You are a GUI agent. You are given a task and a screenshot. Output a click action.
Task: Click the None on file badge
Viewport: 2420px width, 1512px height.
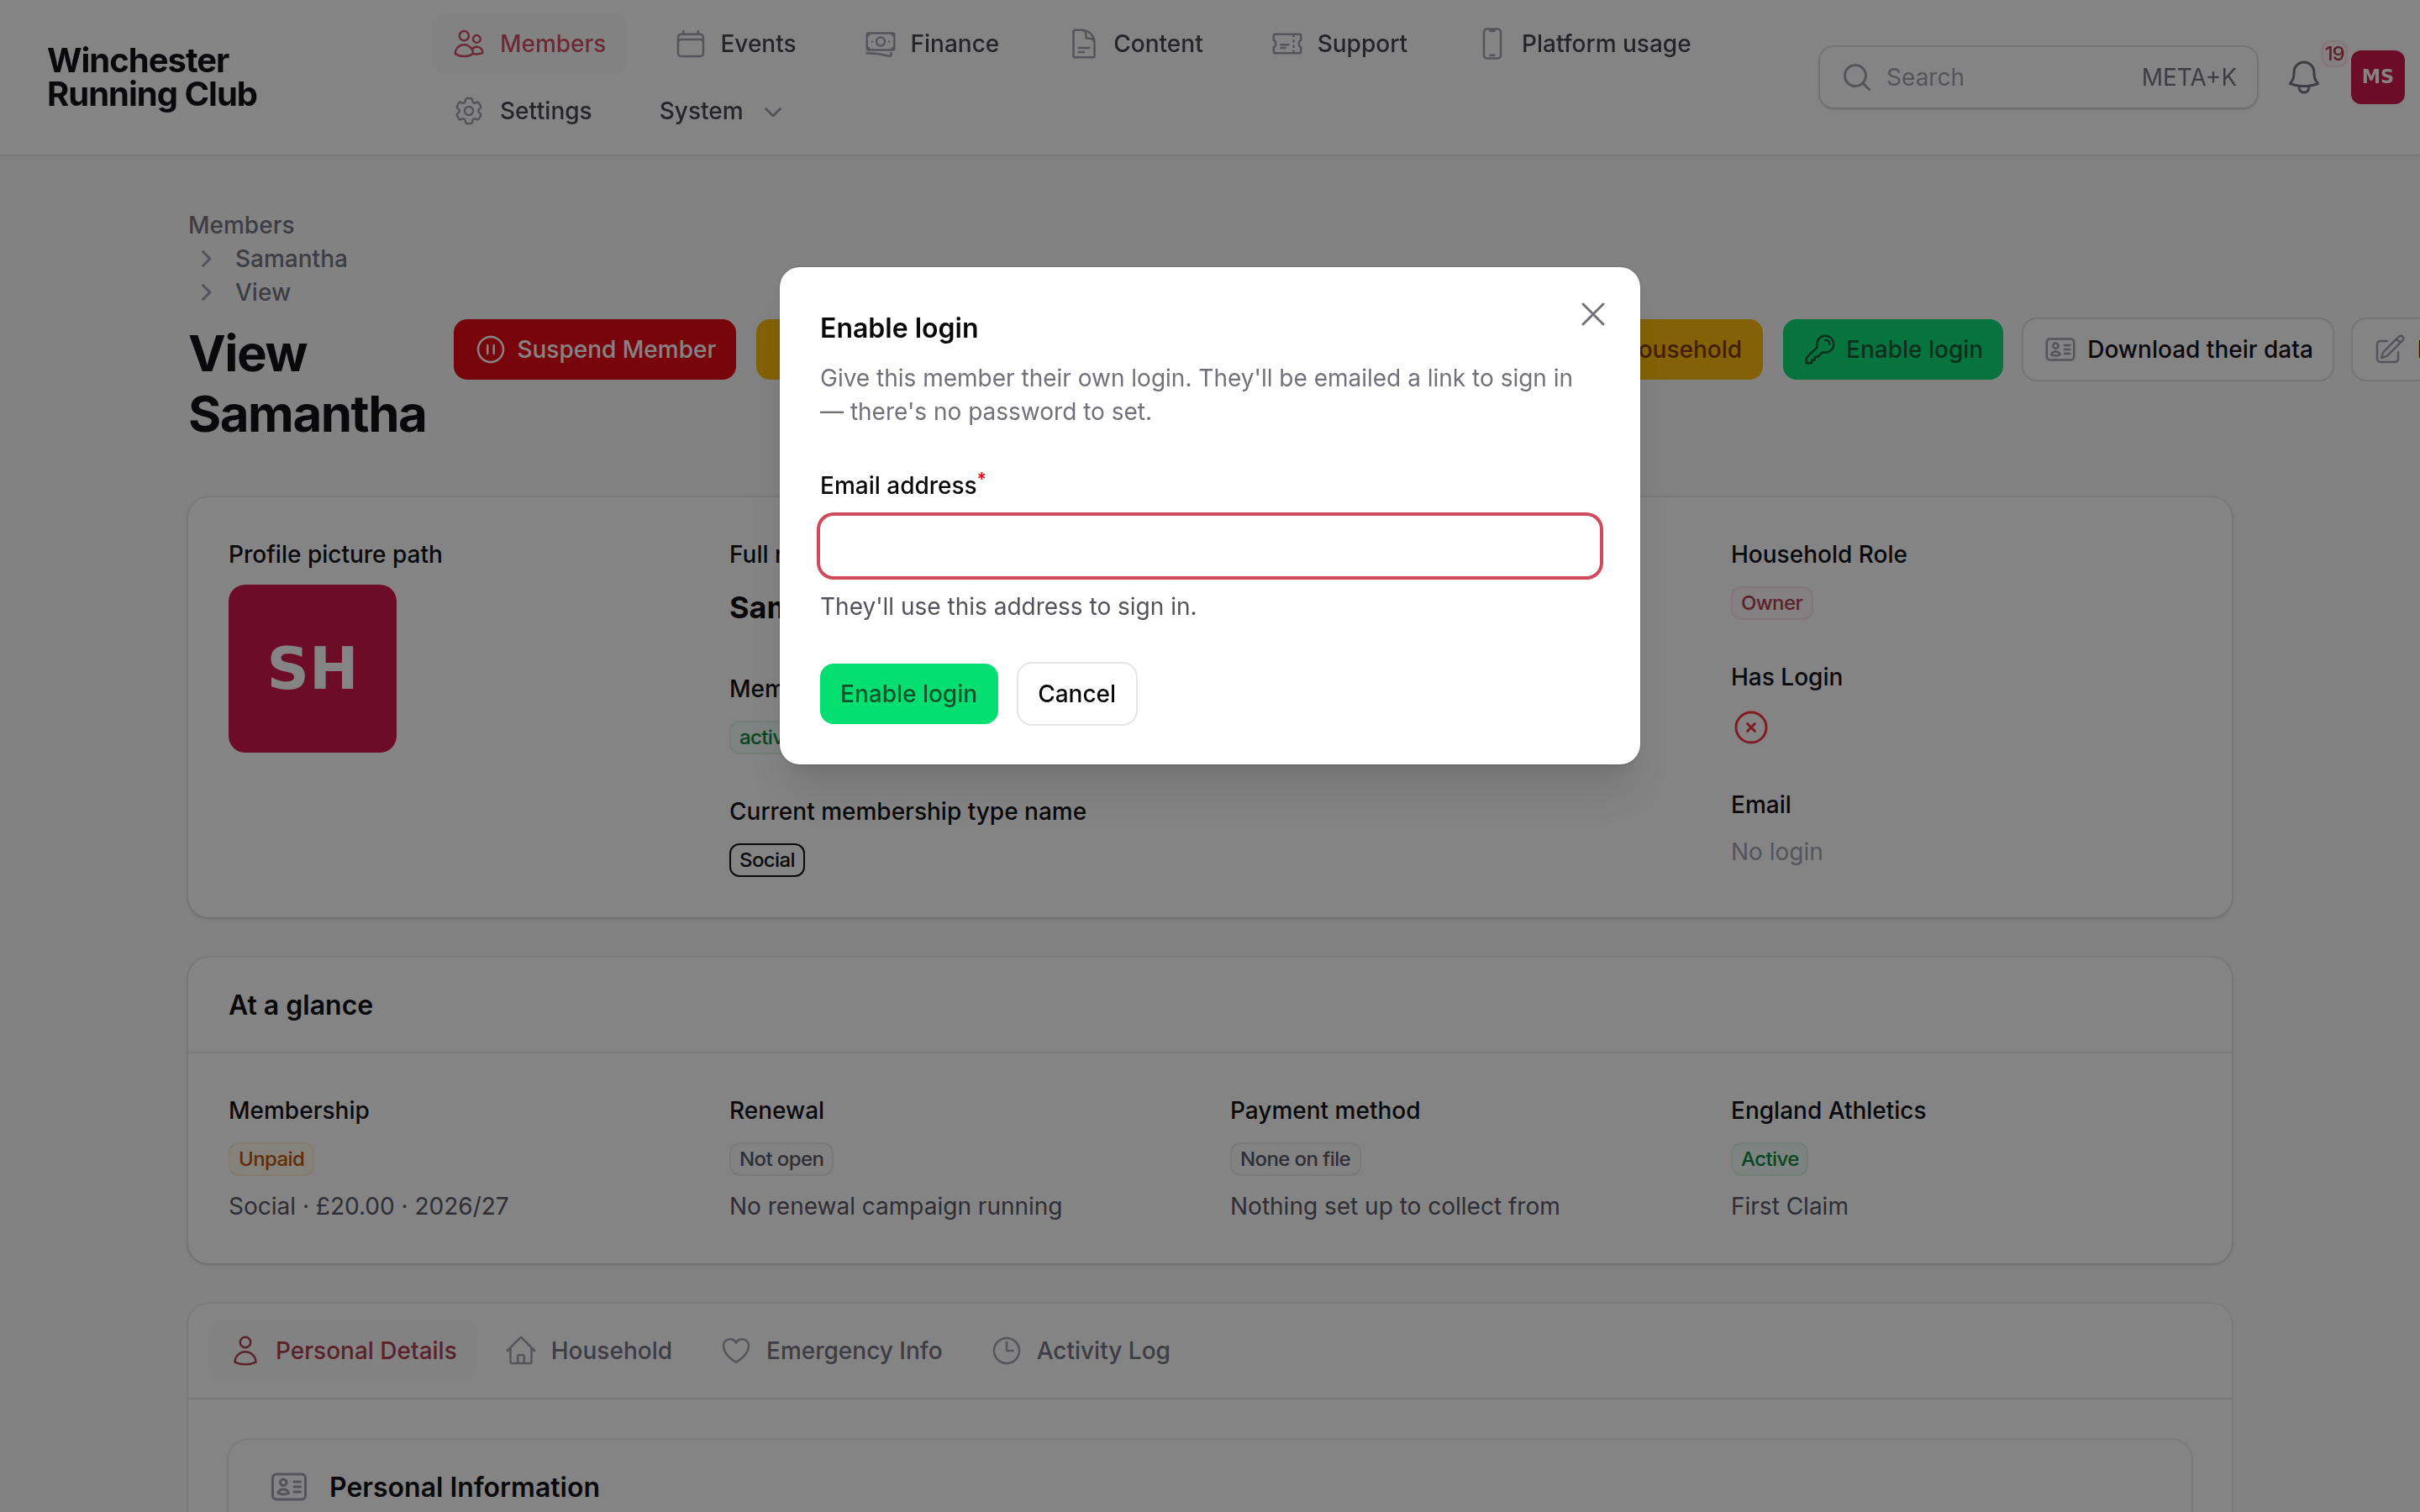[x=1295, y=1159]
